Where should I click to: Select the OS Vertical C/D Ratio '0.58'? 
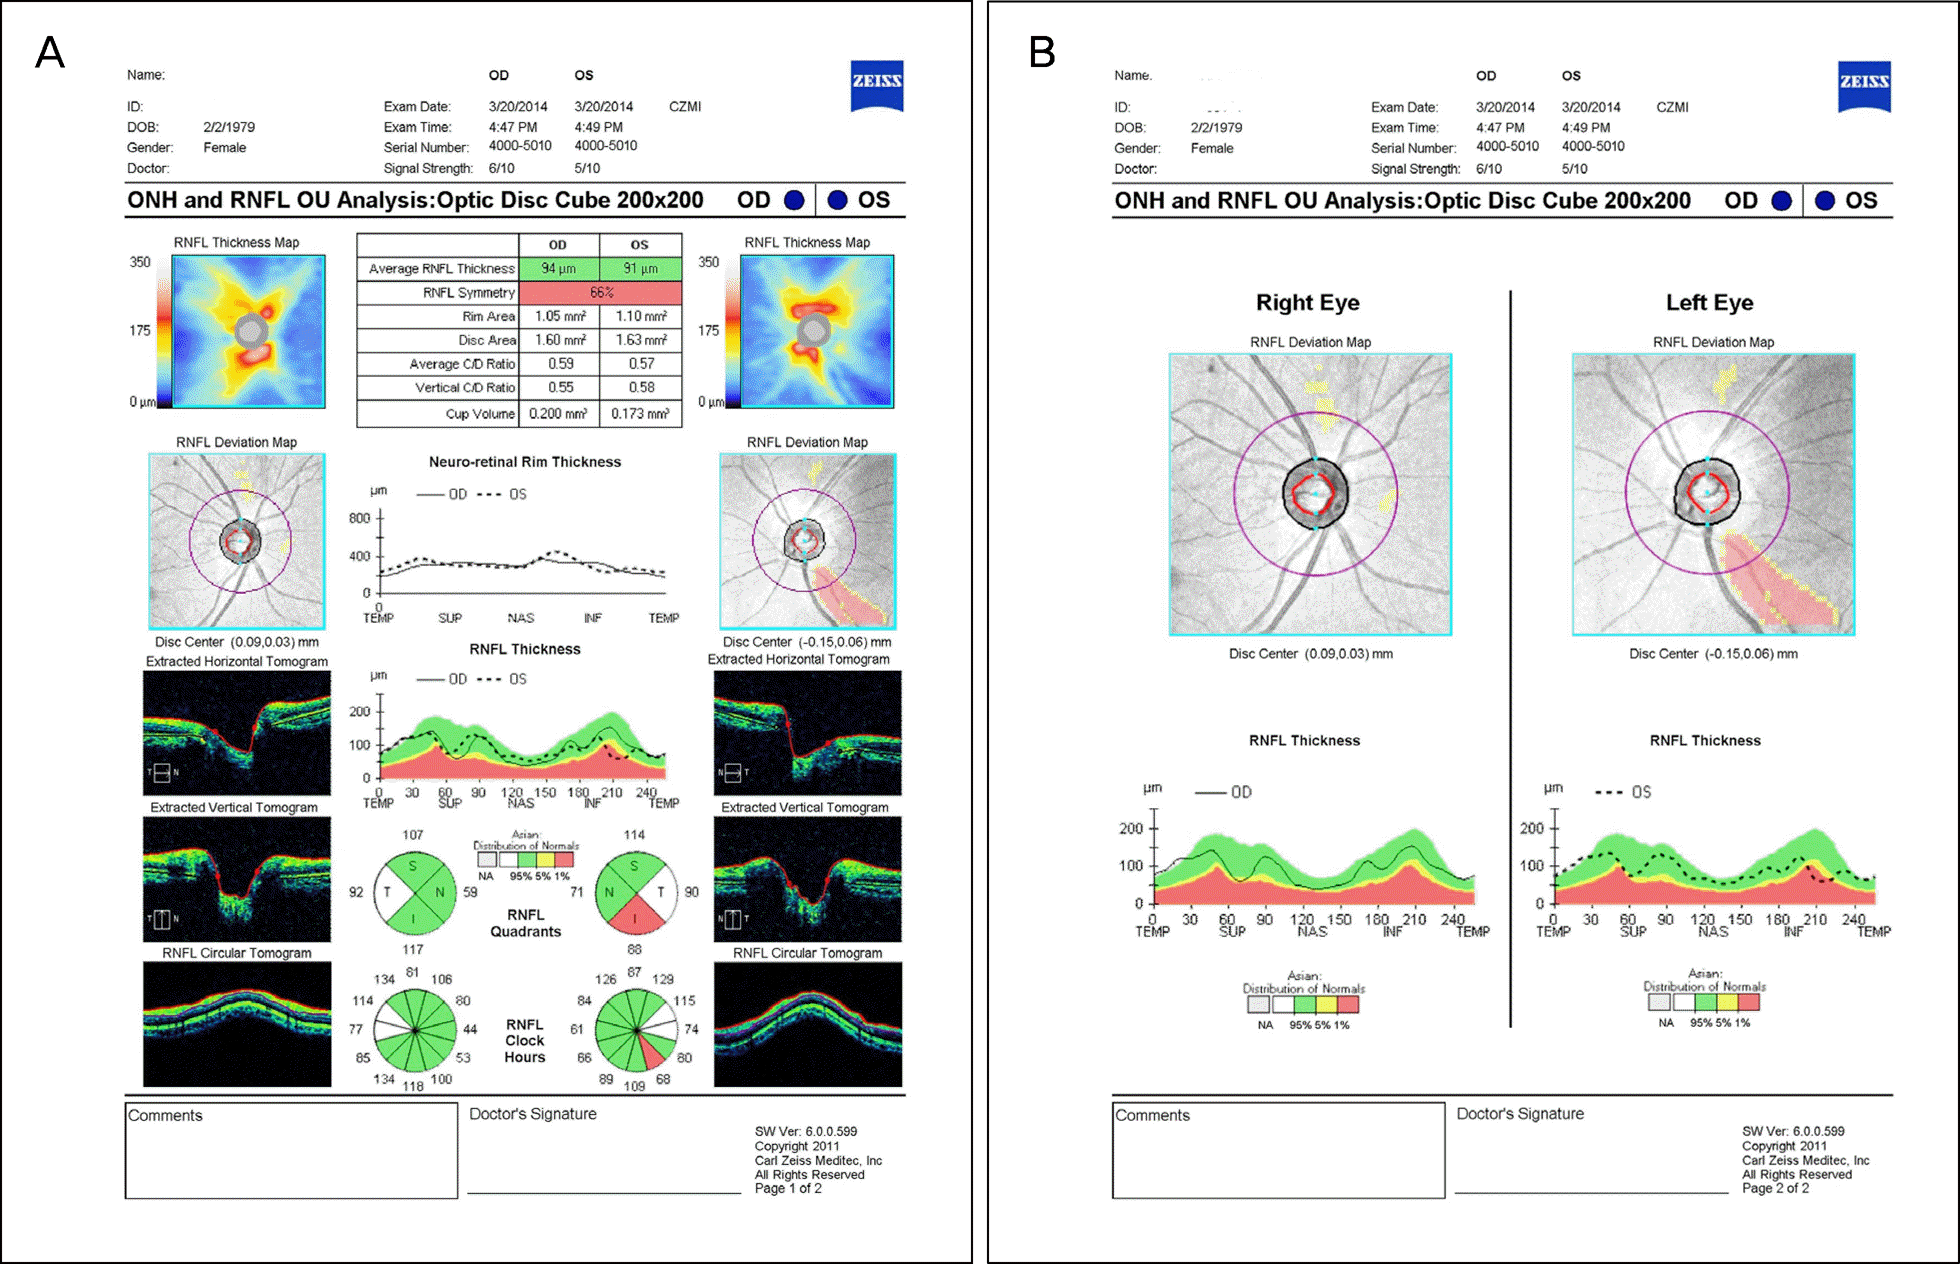pos(641,387)
